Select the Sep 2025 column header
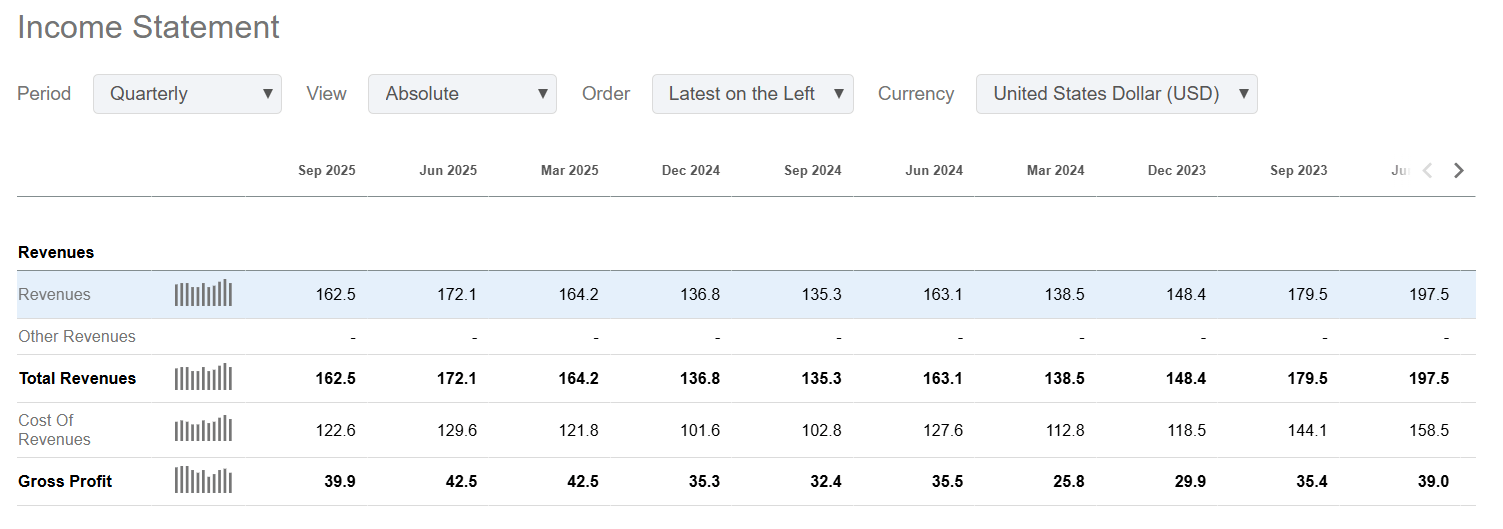 [326, 171]
